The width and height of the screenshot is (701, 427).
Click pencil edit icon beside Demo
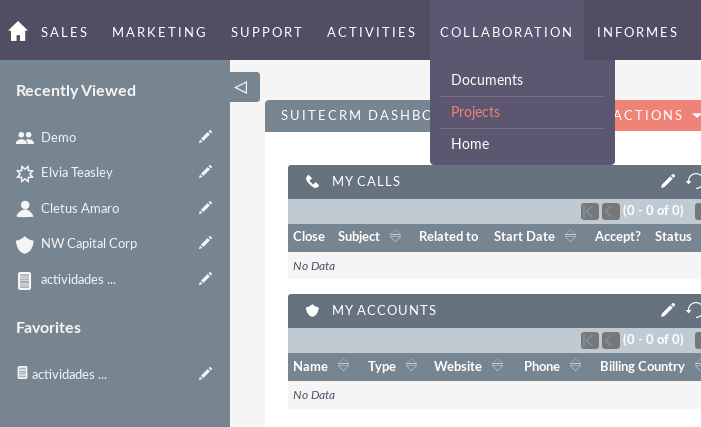[x=206, y=137]
